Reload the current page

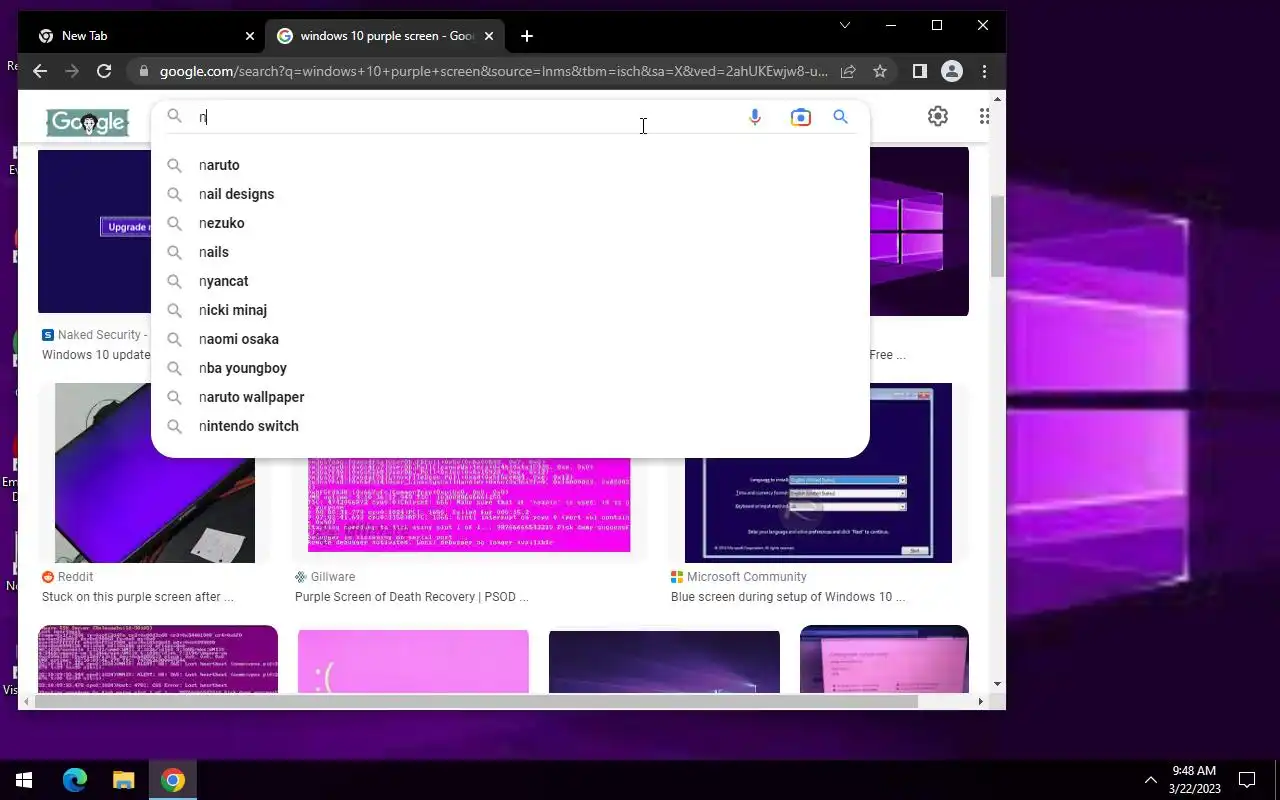pyautogui.click(x=104, y=71)
